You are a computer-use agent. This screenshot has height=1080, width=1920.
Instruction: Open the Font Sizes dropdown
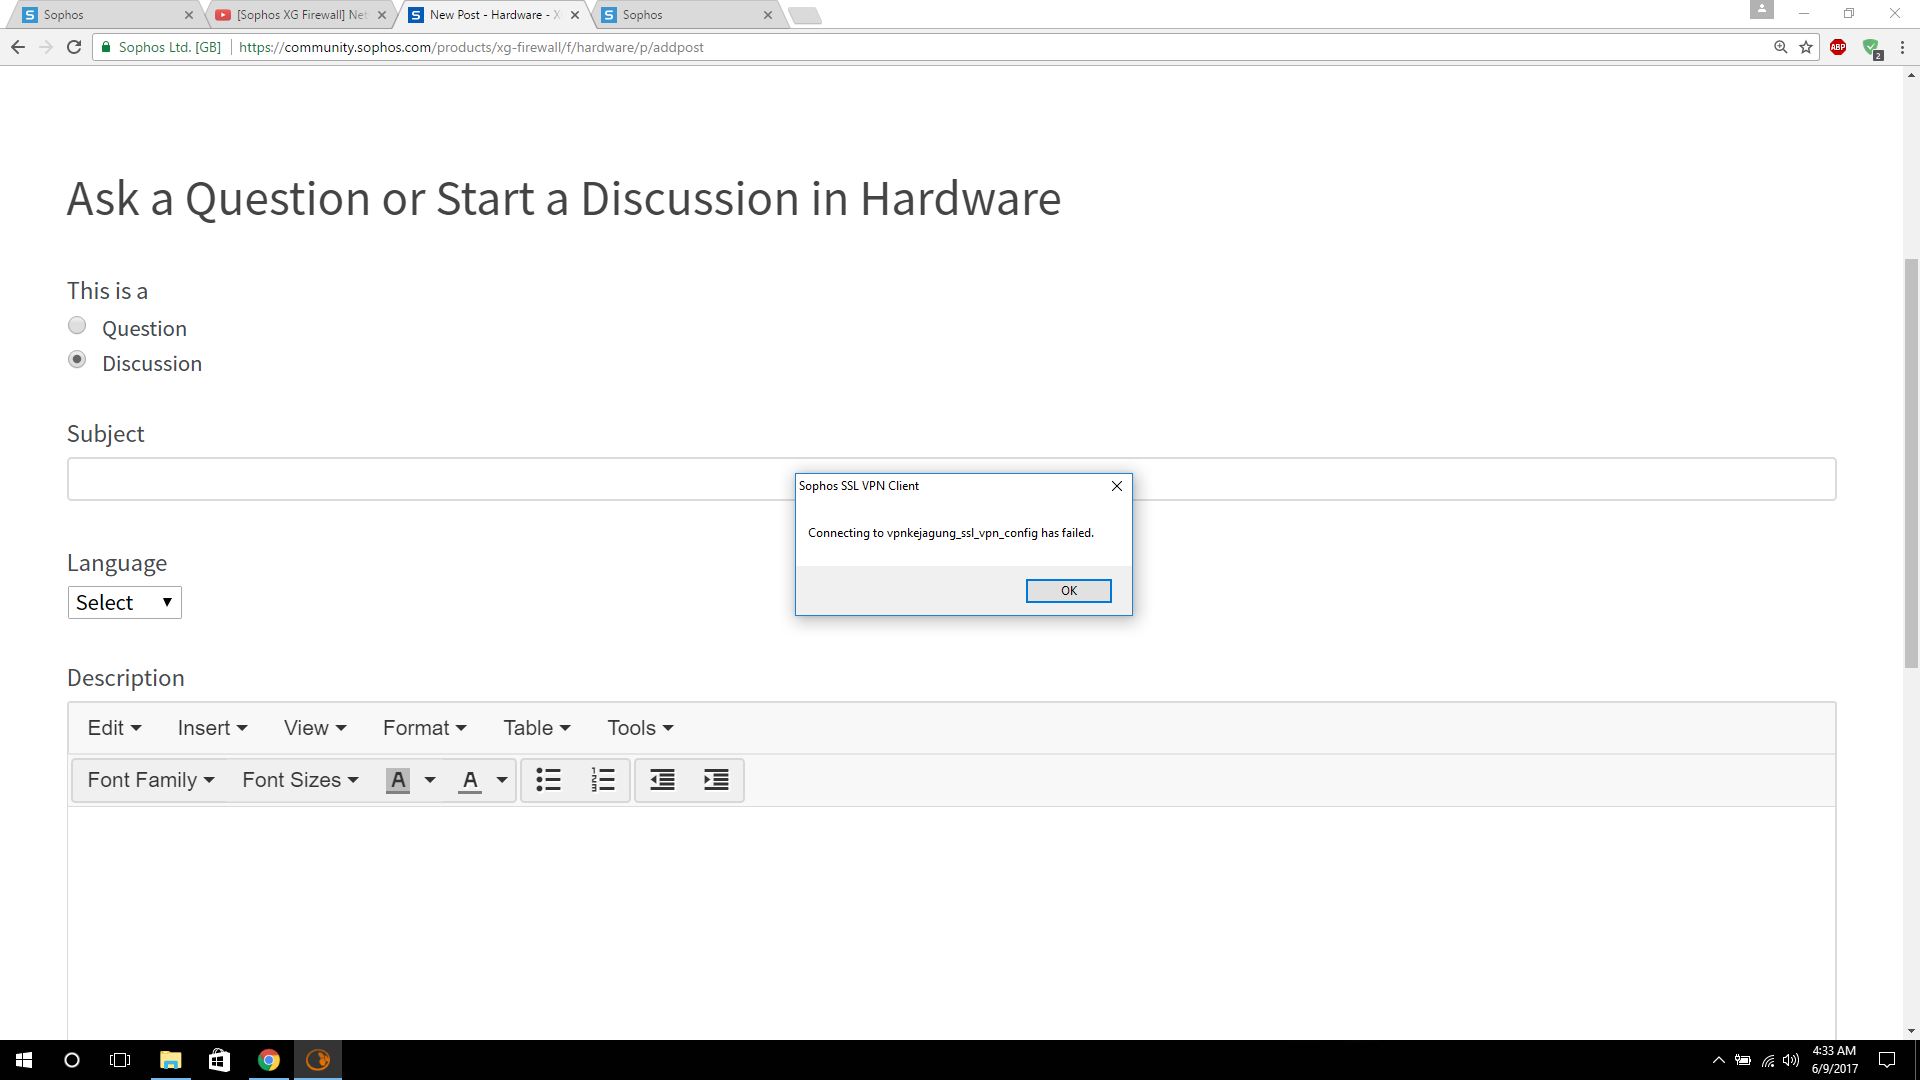300,780
